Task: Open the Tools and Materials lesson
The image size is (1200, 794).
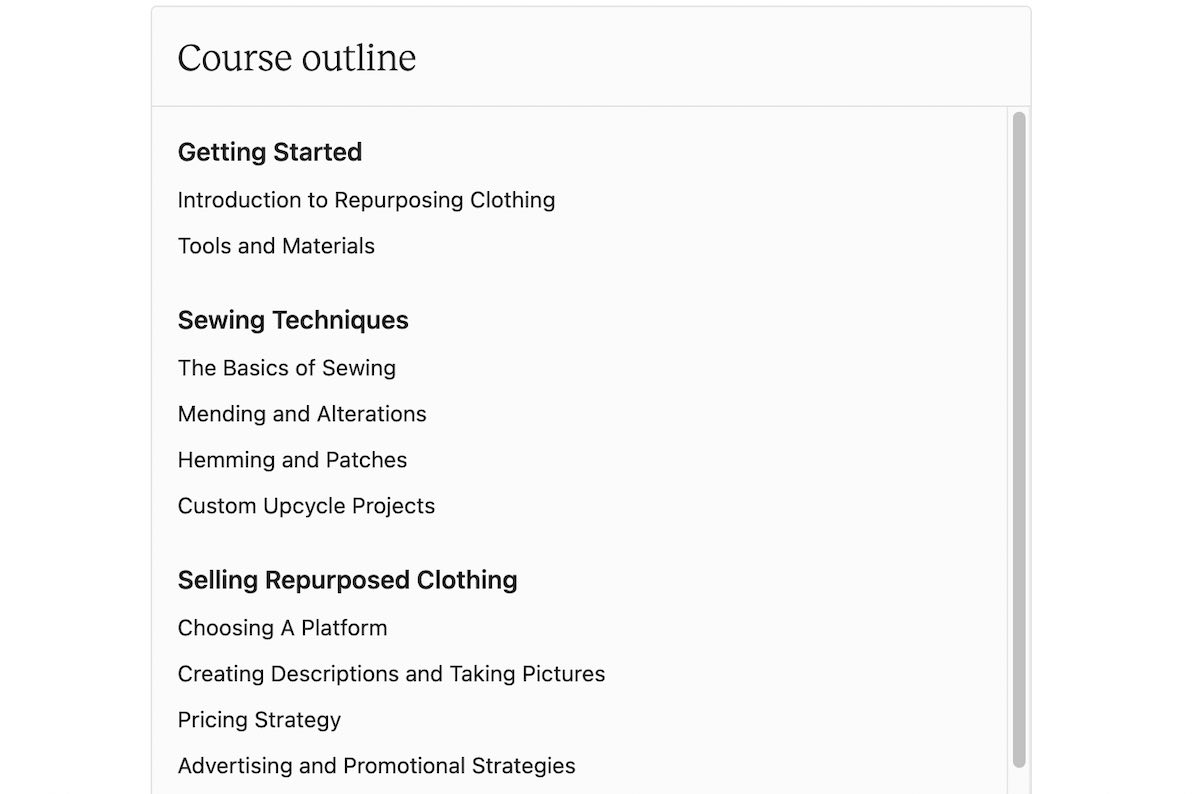Action: tap(276, 245)
